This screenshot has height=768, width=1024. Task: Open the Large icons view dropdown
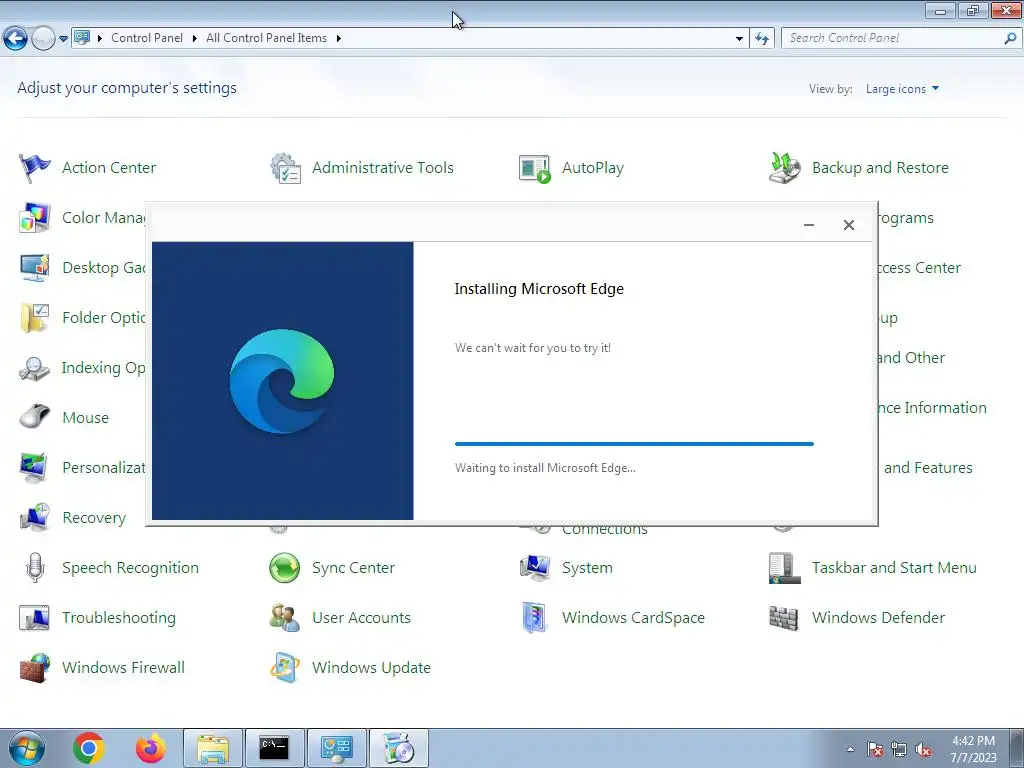click(x=903, y=89)
